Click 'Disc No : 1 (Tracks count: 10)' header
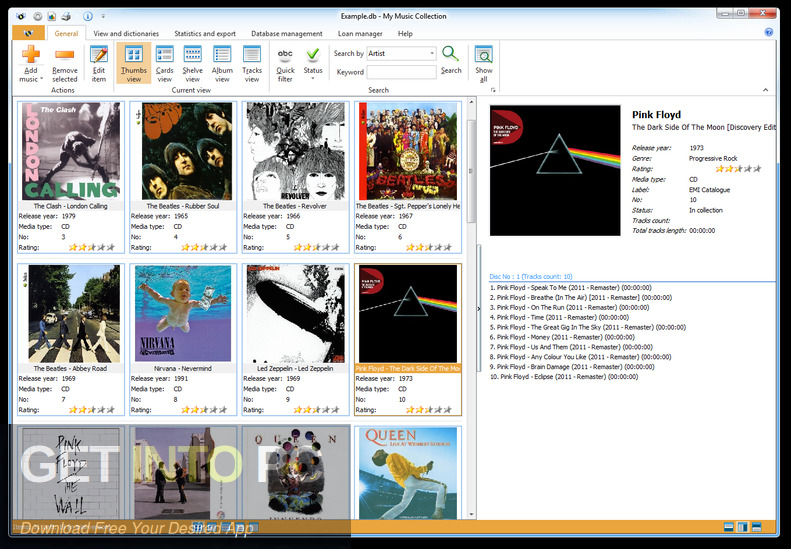Screen dimensions: 791x549 (x=531, y=277)
